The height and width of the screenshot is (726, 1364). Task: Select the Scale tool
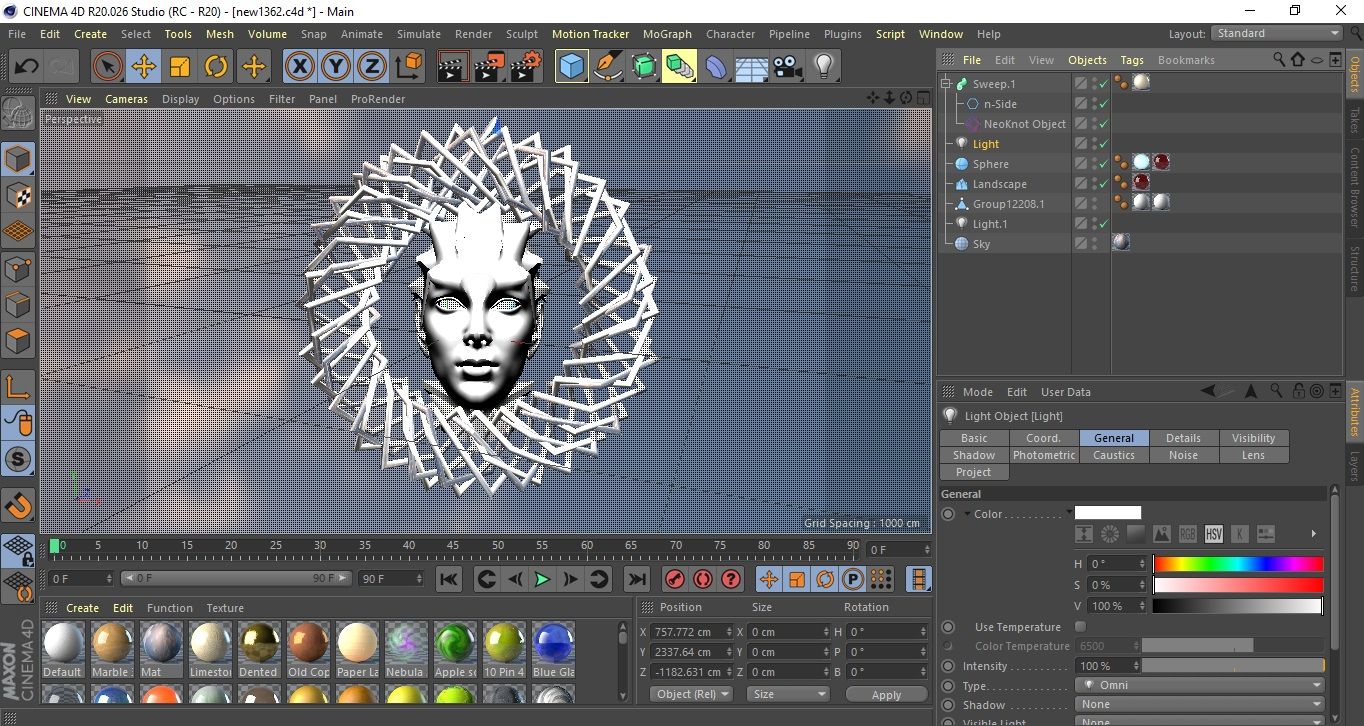(180, 67)
